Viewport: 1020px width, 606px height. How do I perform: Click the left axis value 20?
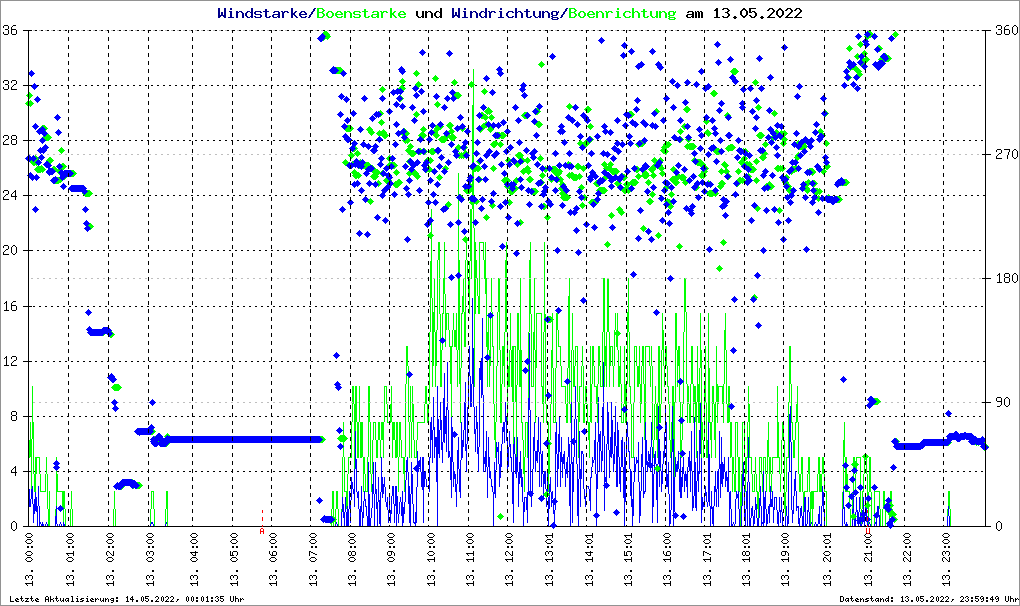(12, 251)
